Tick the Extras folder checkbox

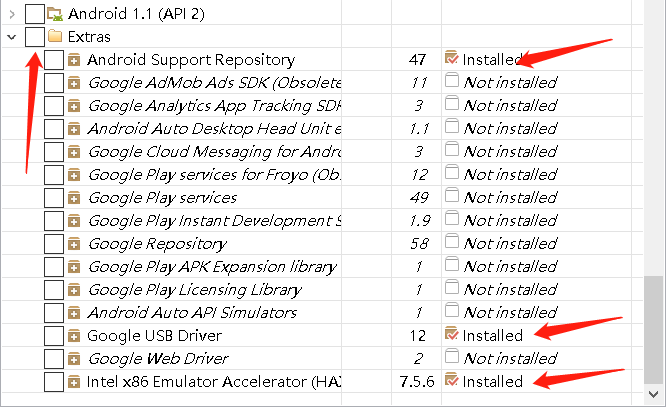(x=34, y=37)
